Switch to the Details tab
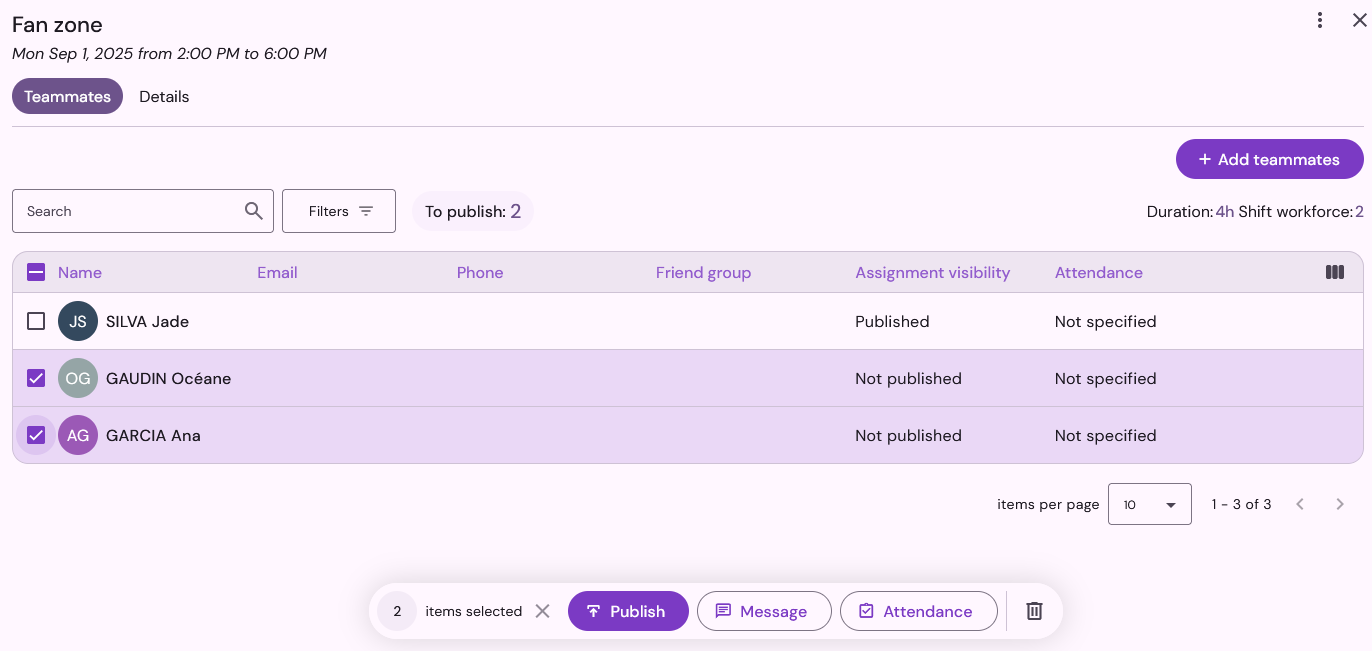This screenshot has width=1372, height=651. click(x=164, y=96)
